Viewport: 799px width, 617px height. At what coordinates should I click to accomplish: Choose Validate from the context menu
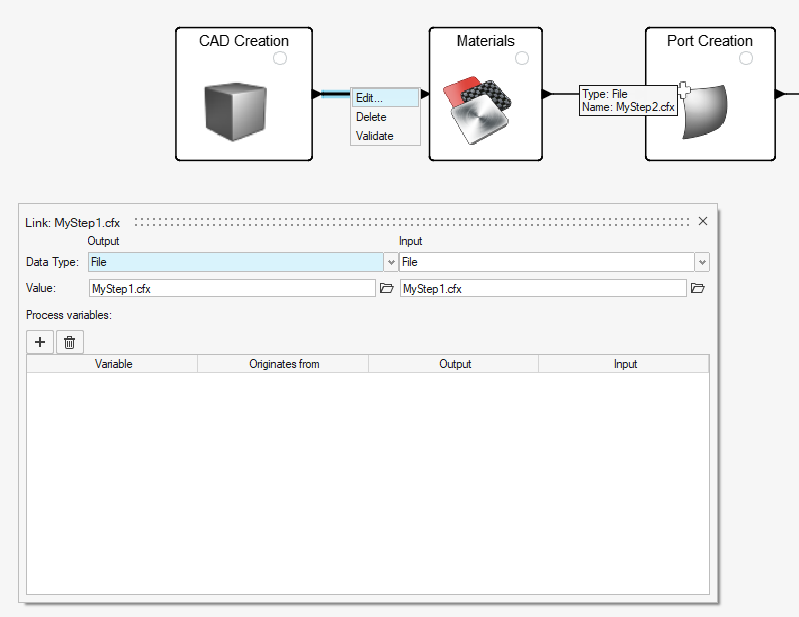coord(375,136)
